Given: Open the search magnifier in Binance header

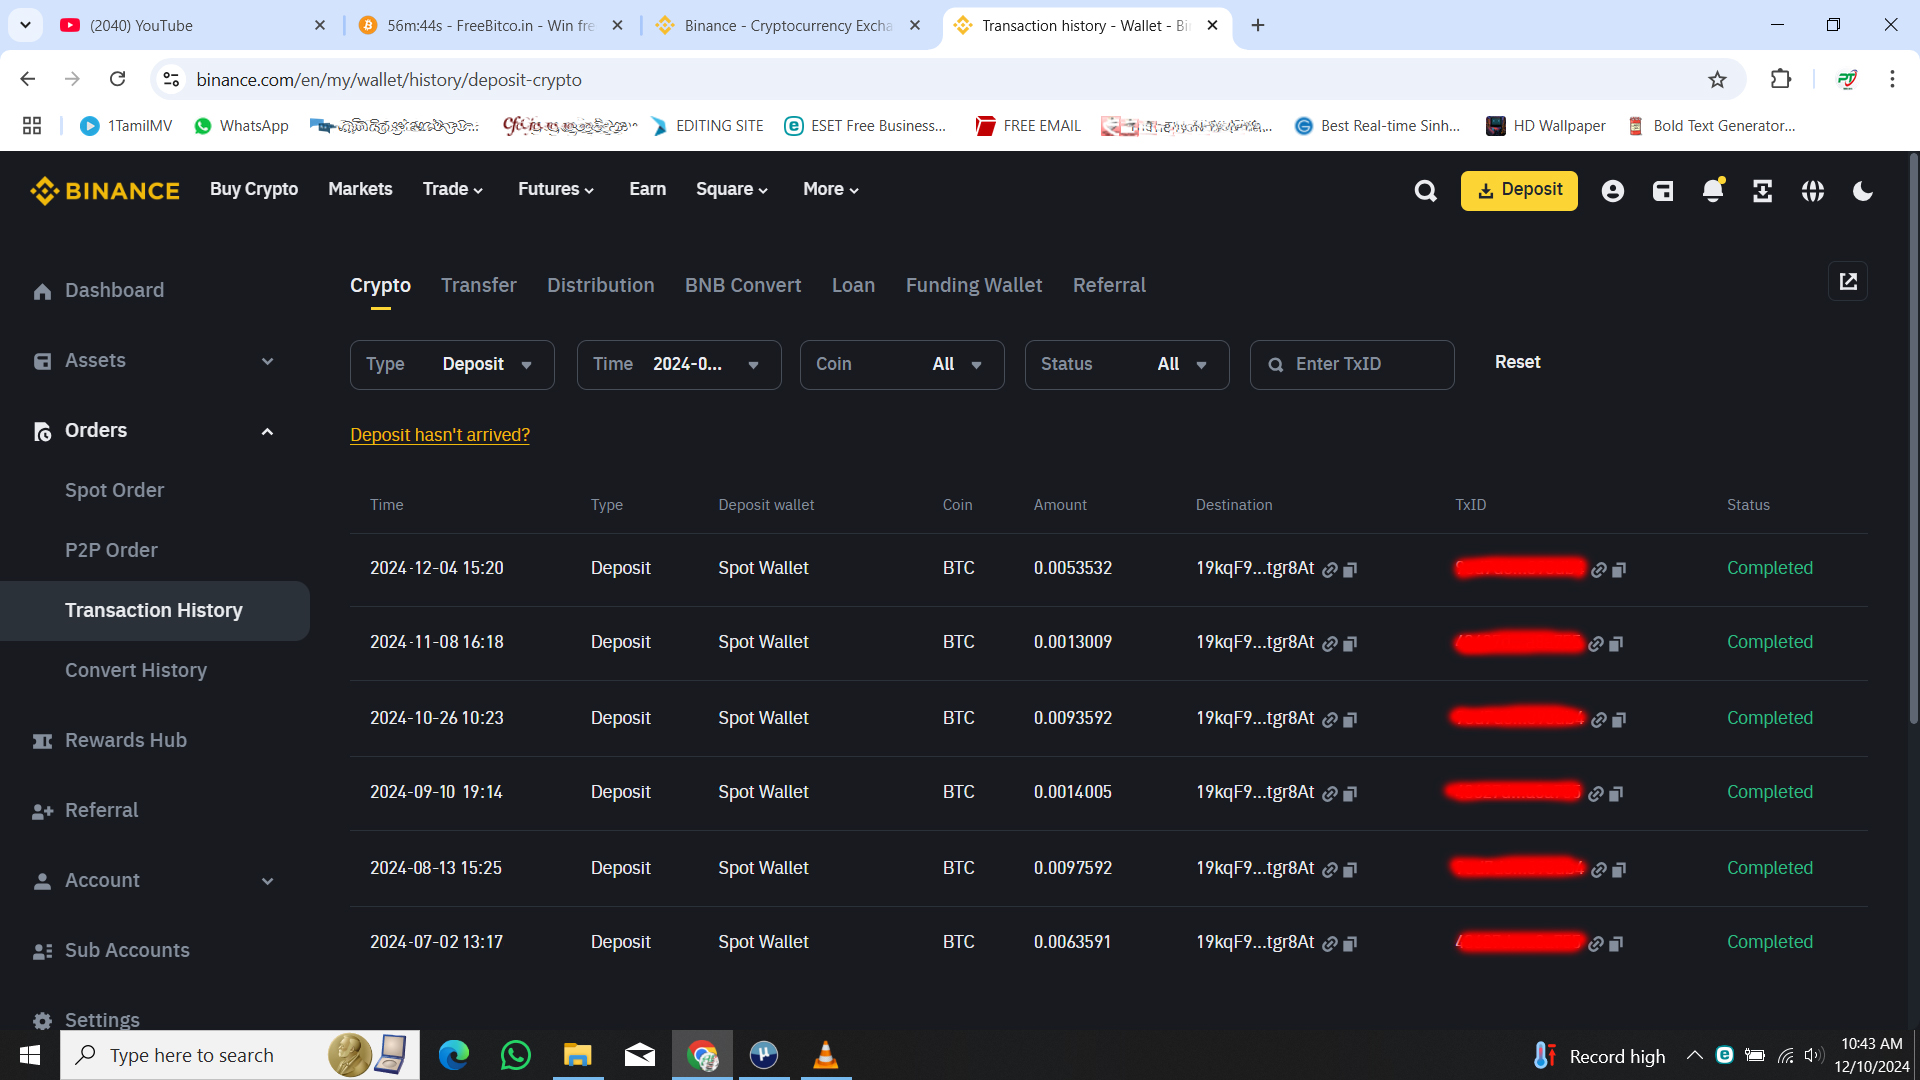Looking at the screenshot, I should click(x=1426, y=191).
